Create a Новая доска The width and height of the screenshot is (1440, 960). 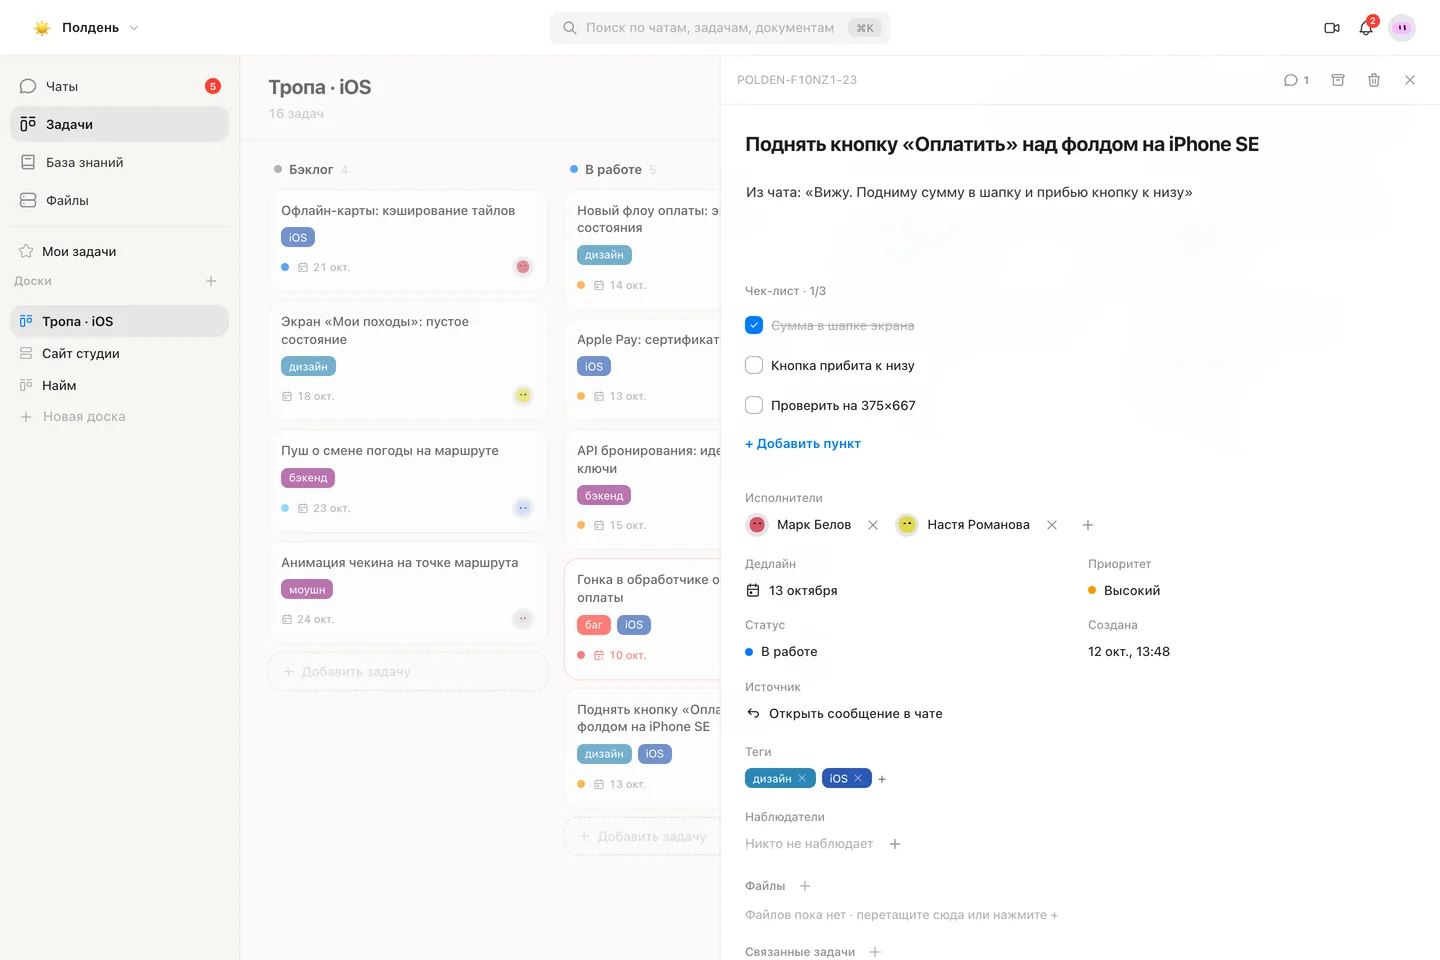coord(119,417)
